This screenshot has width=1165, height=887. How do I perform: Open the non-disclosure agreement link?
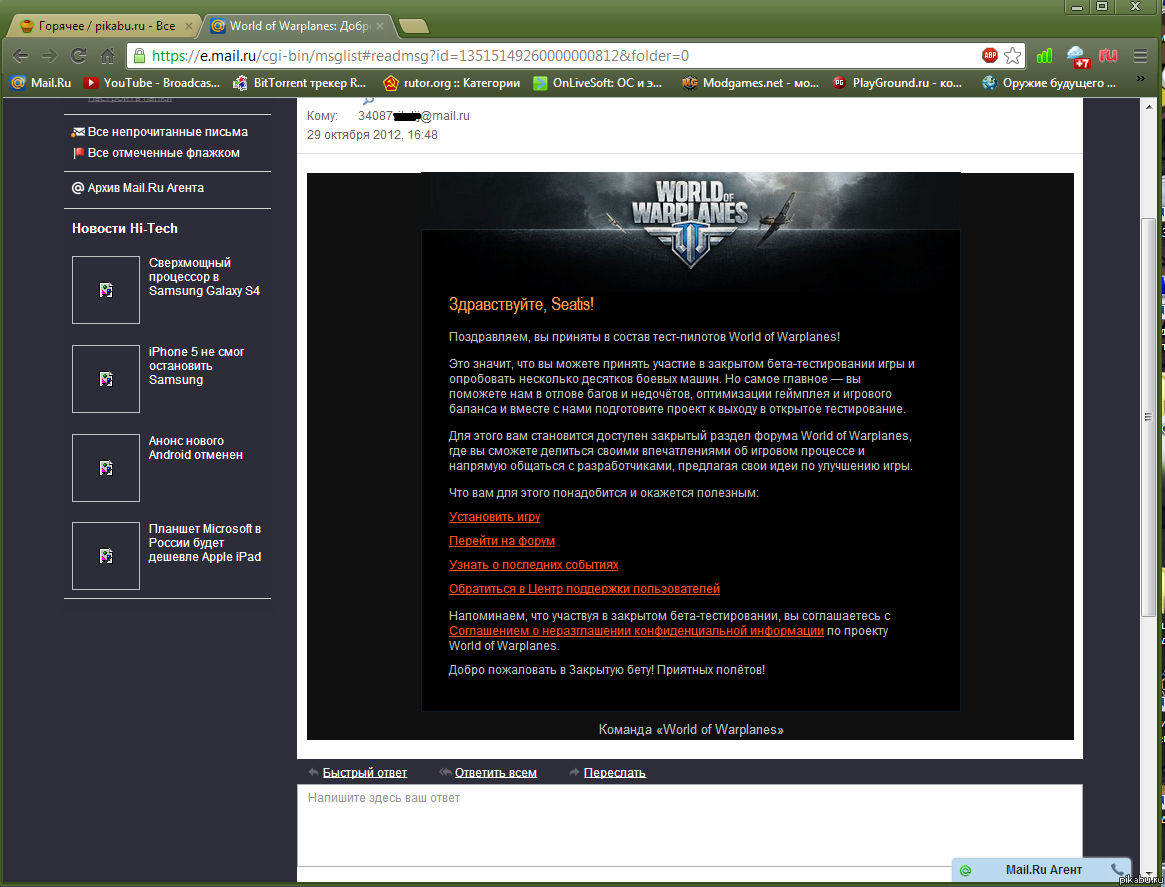pos(637,631)
